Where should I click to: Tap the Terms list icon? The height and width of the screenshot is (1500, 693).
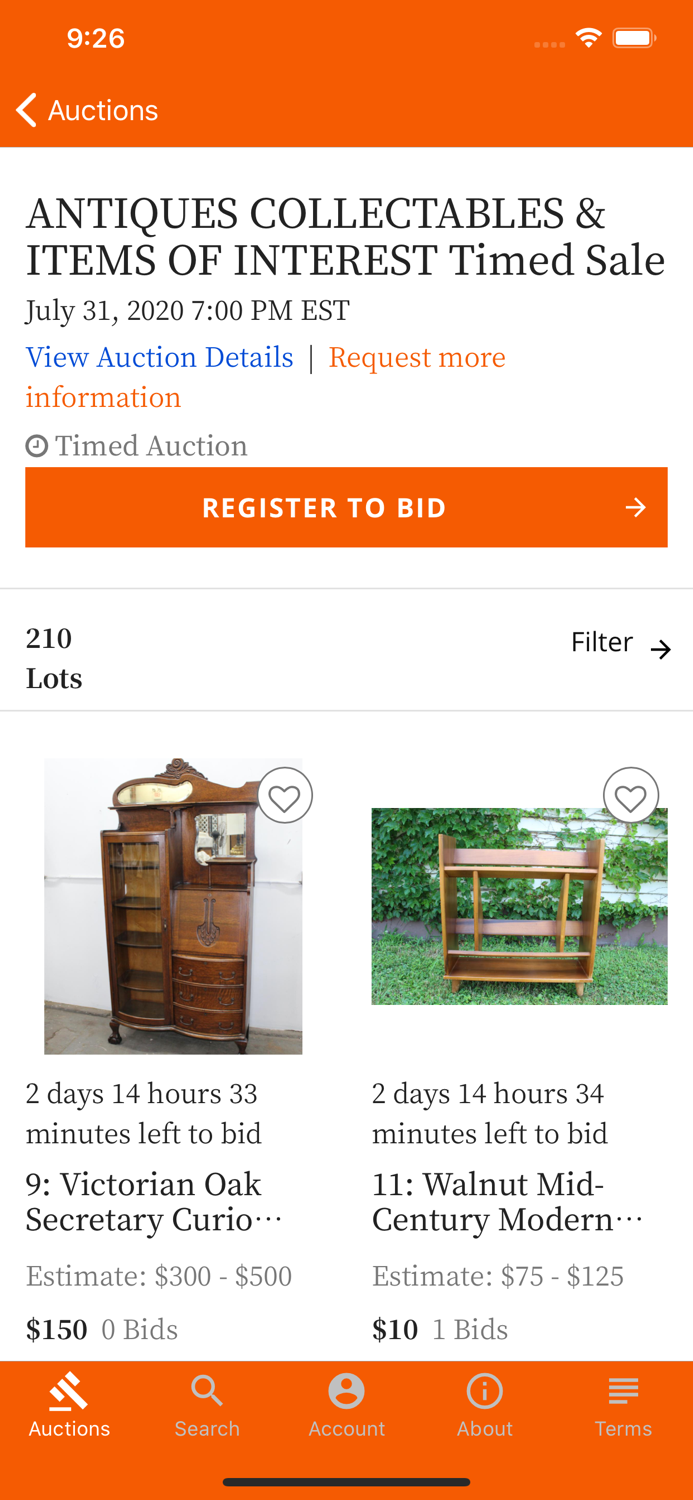(x=623, y=1388)
